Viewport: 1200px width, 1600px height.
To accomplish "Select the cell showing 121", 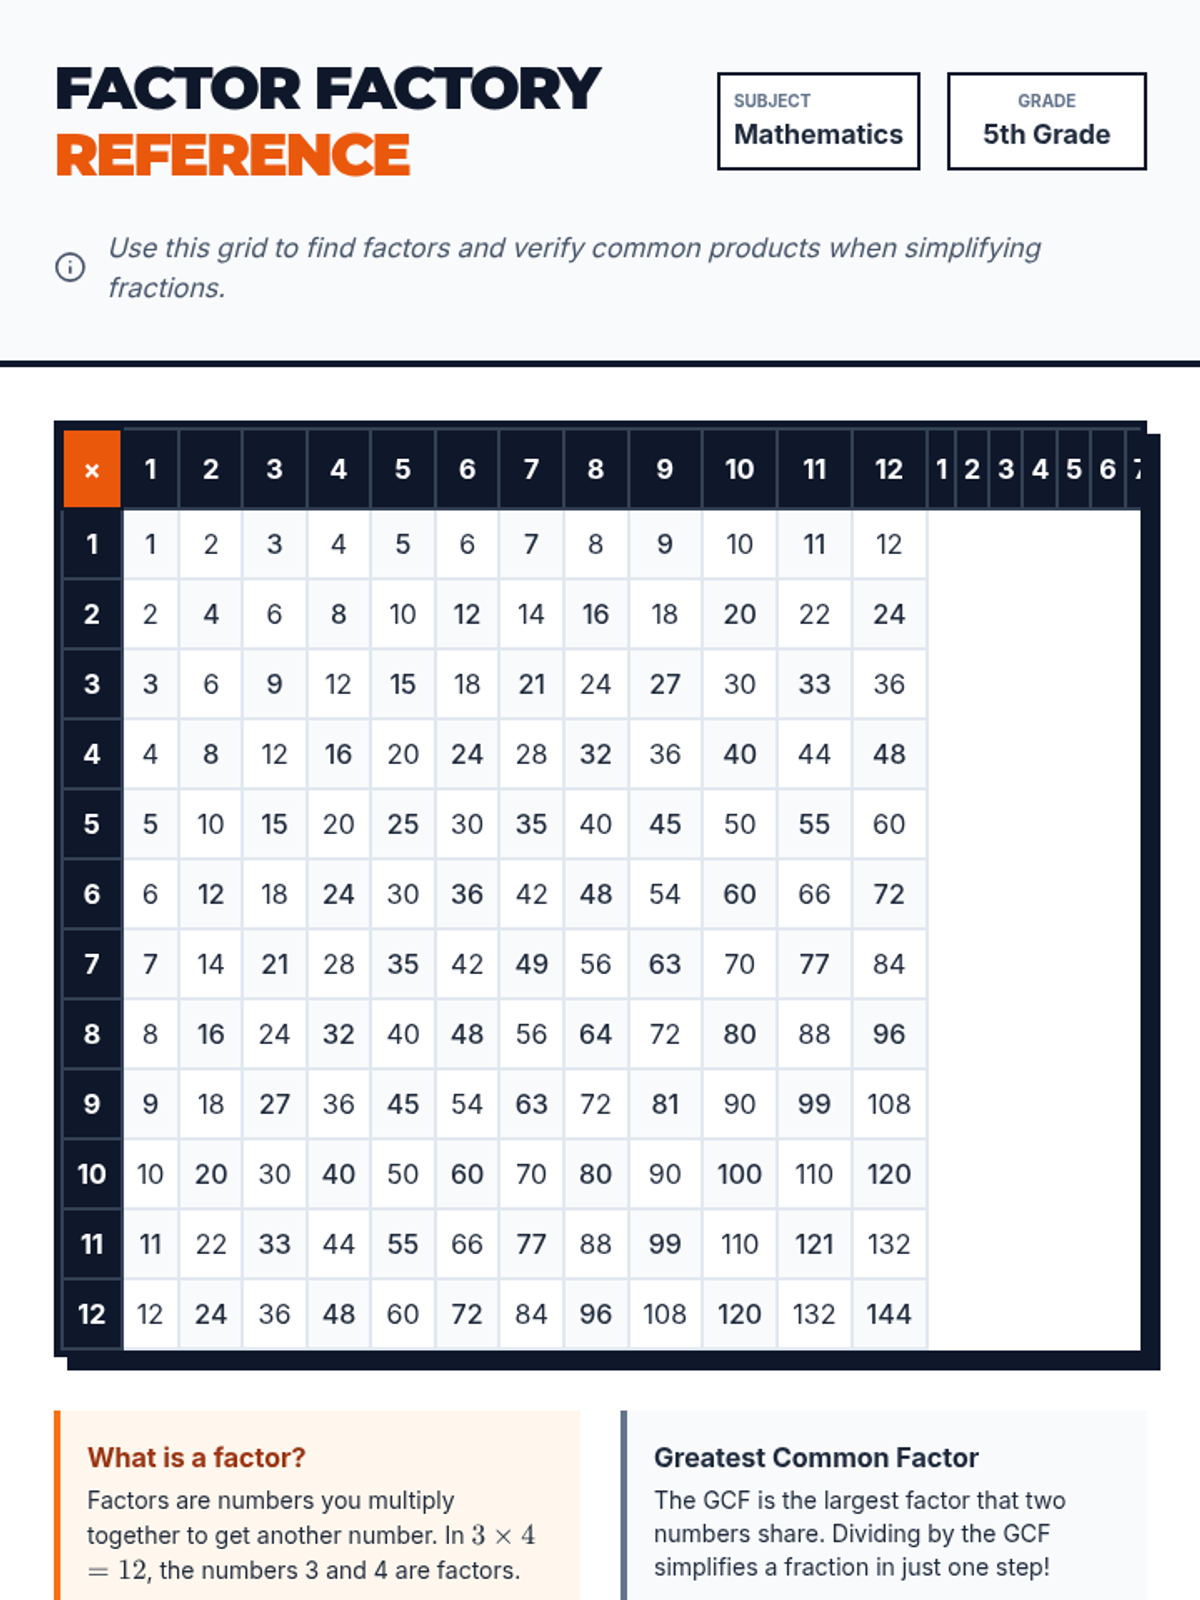I will pyautogui.click(x=814, y=1244).
